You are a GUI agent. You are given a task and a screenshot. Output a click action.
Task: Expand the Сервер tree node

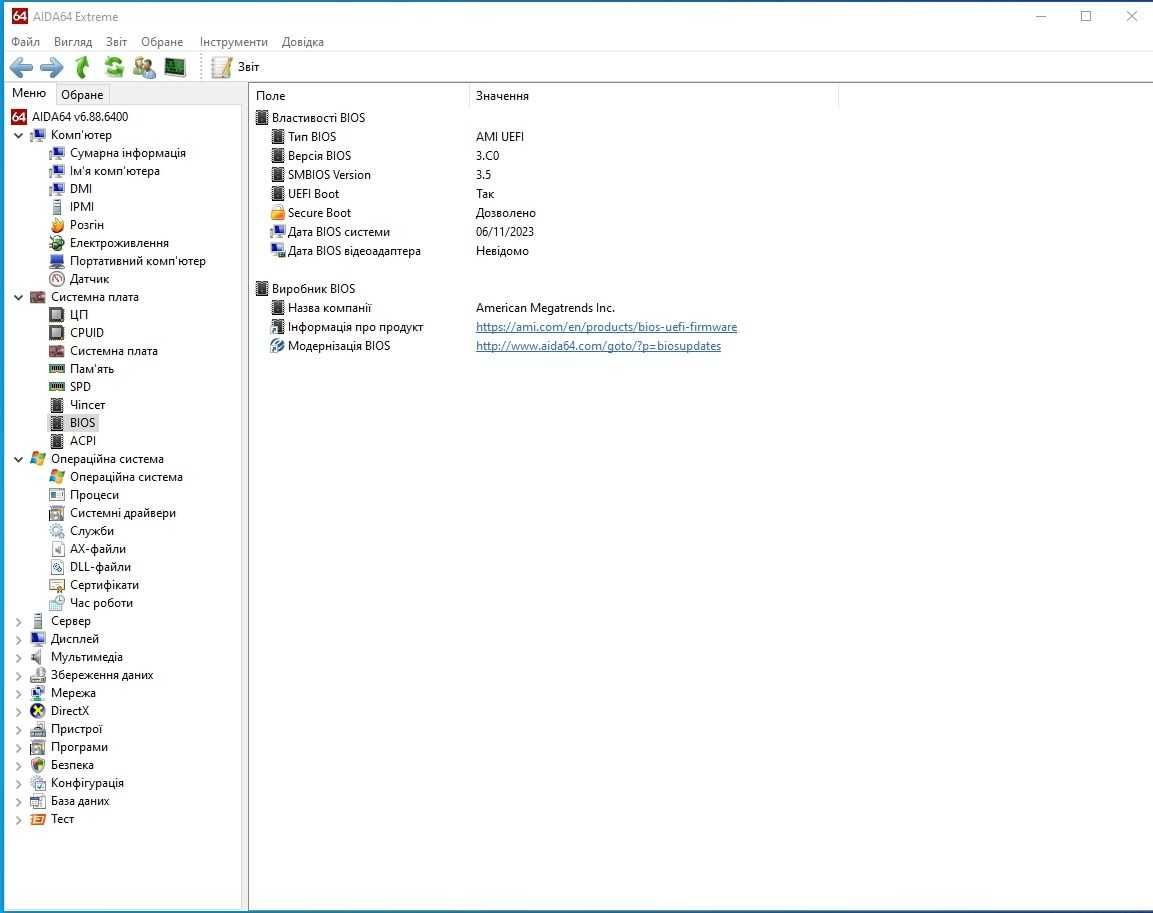[18, 622]
